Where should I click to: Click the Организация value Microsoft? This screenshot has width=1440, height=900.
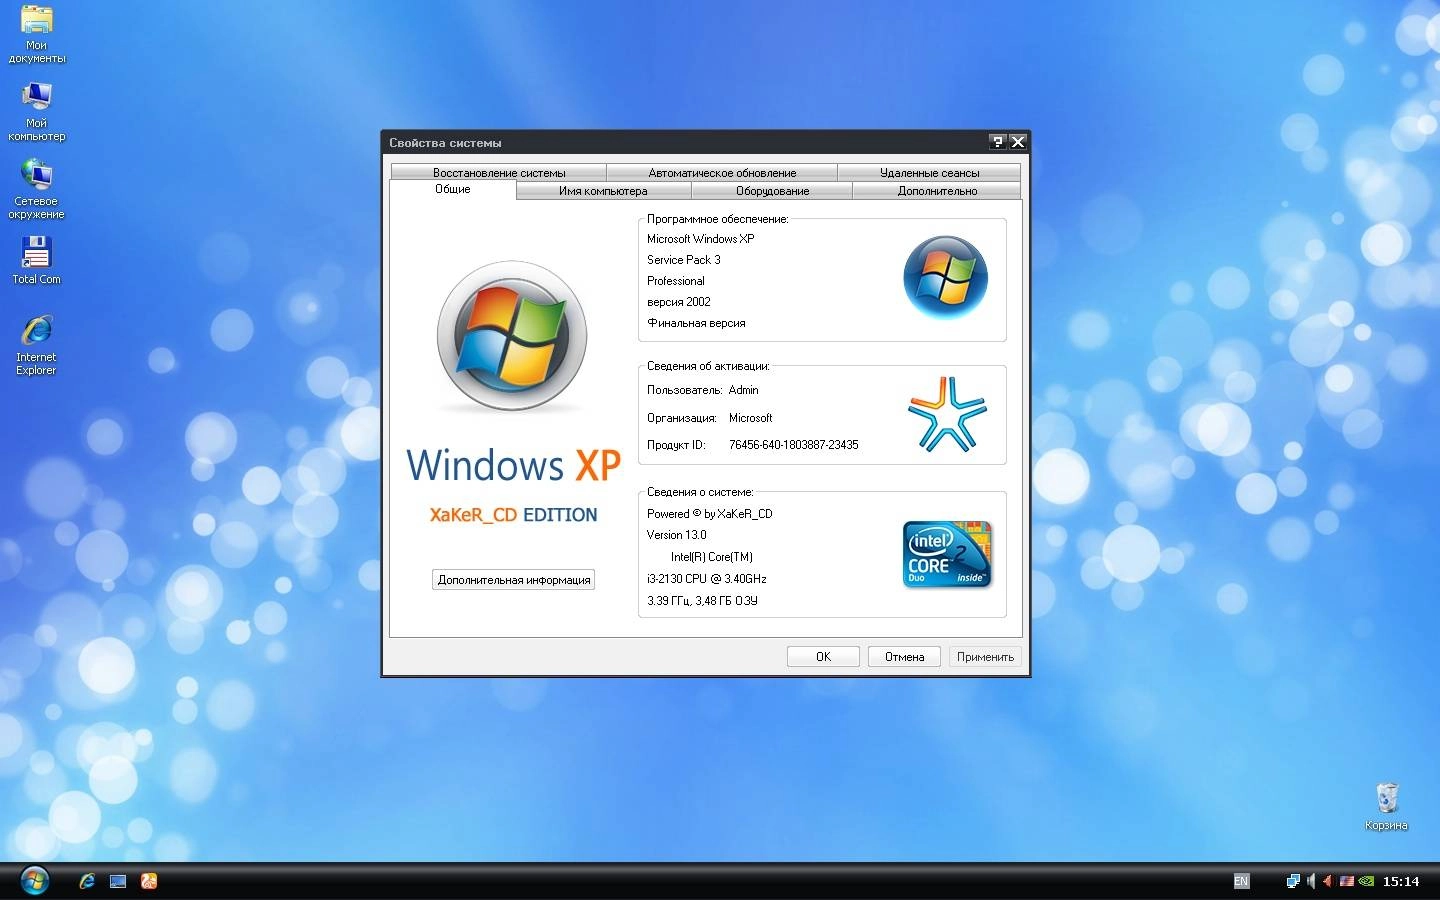click(751, 418)
